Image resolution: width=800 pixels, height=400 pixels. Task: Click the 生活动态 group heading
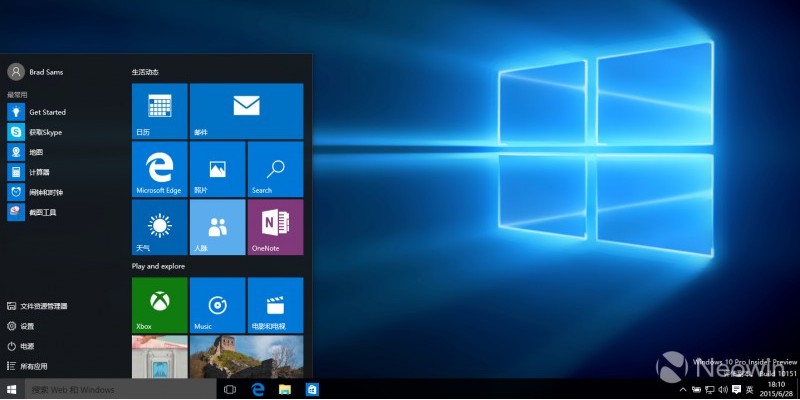point(145,72)
